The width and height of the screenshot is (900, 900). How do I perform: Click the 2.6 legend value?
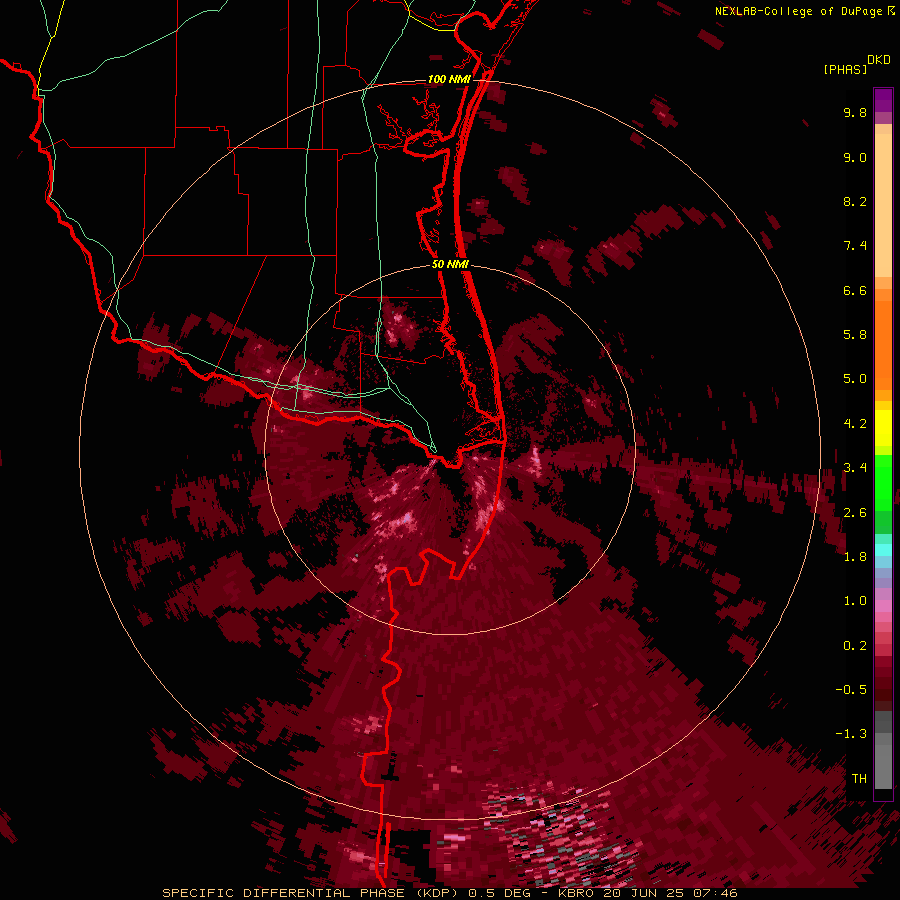coord(855,513)
